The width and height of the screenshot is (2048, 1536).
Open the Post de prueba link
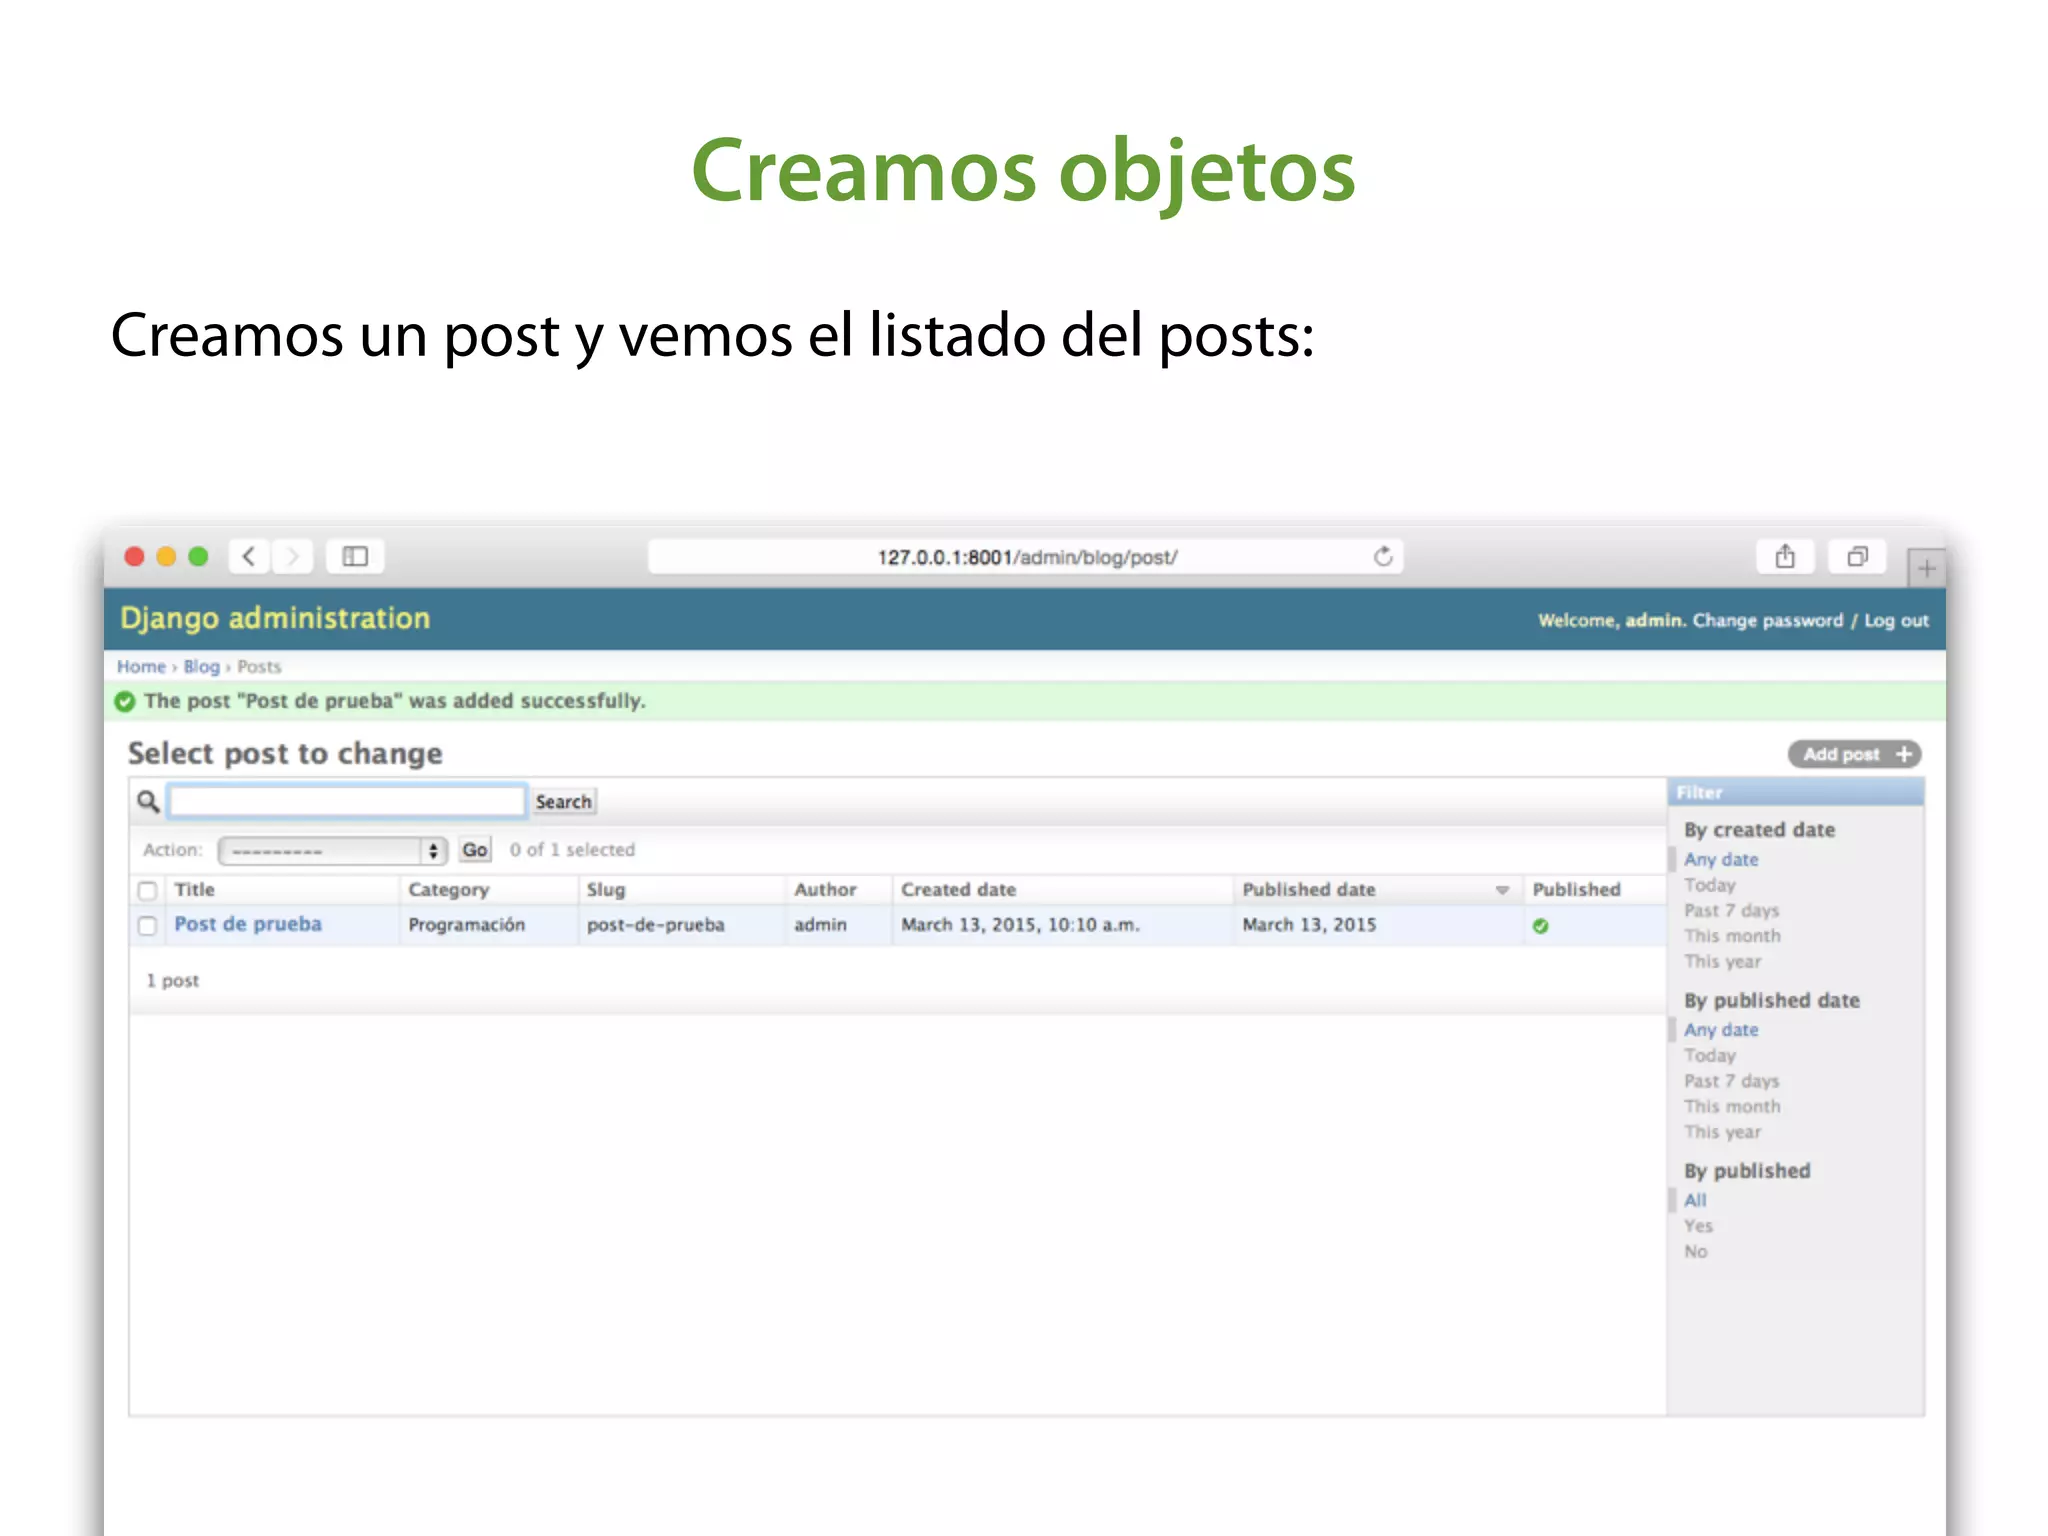click(x=248, y=924)
